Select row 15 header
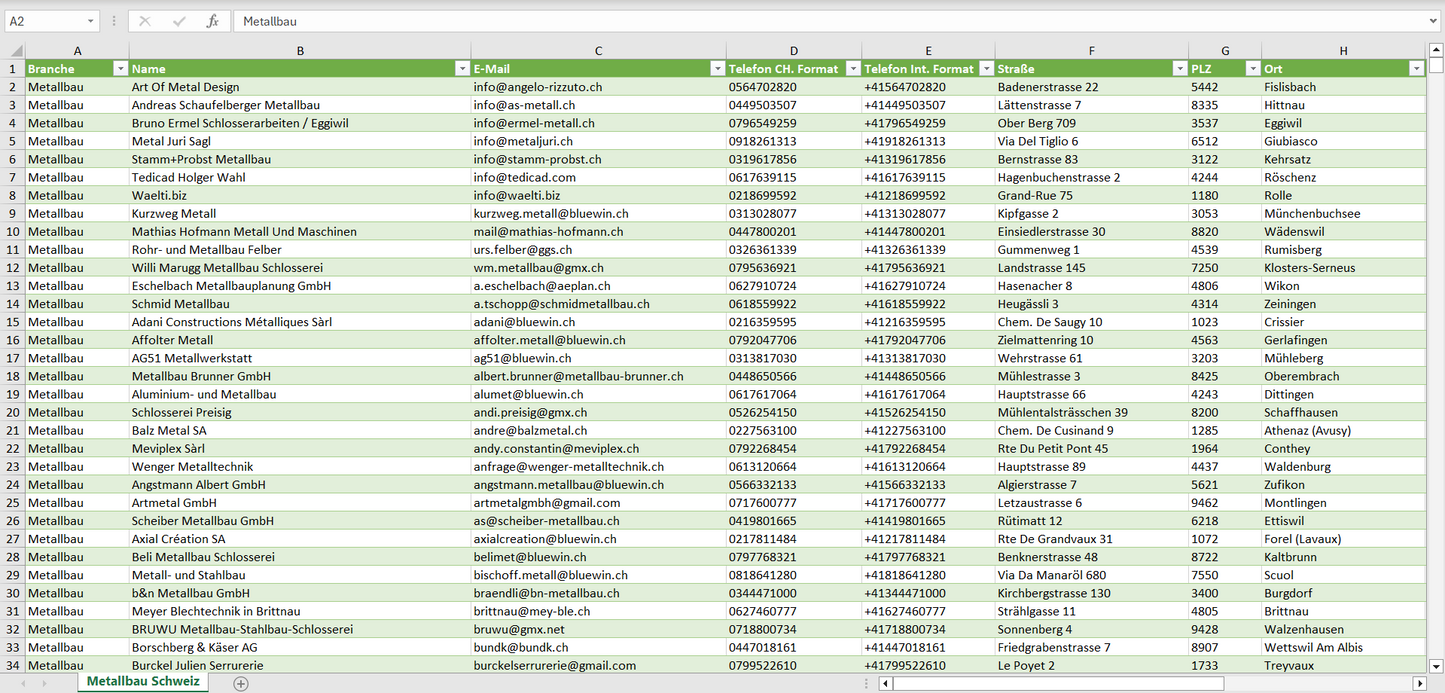The height and width of the screenshot is (693, 1445). (x=12, y=322)
